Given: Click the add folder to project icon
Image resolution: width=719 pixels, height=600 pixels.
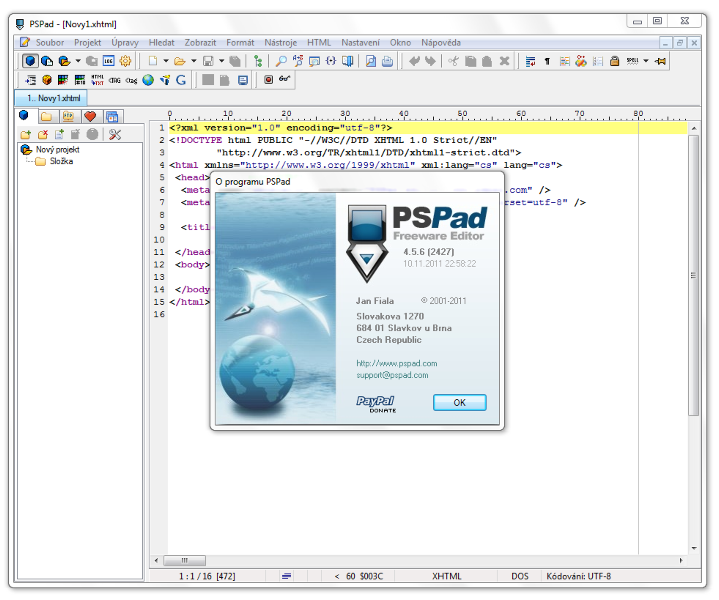Looking at the screenshot, I should 26,134.
